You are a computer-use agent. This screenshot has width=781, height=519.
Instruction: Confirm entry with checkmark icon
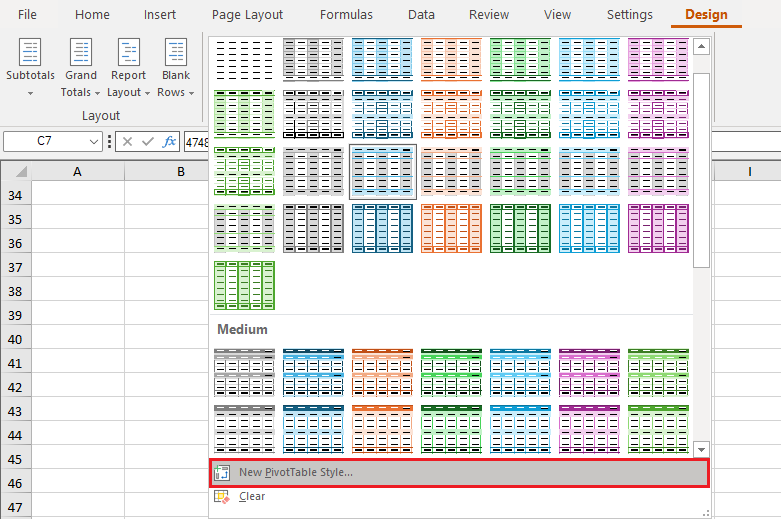click(x=148, y=141)
